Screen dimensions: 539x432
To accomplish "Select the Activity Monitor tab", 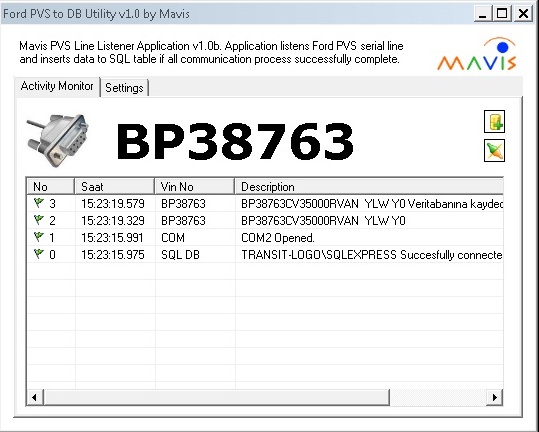I will (57, 86).
